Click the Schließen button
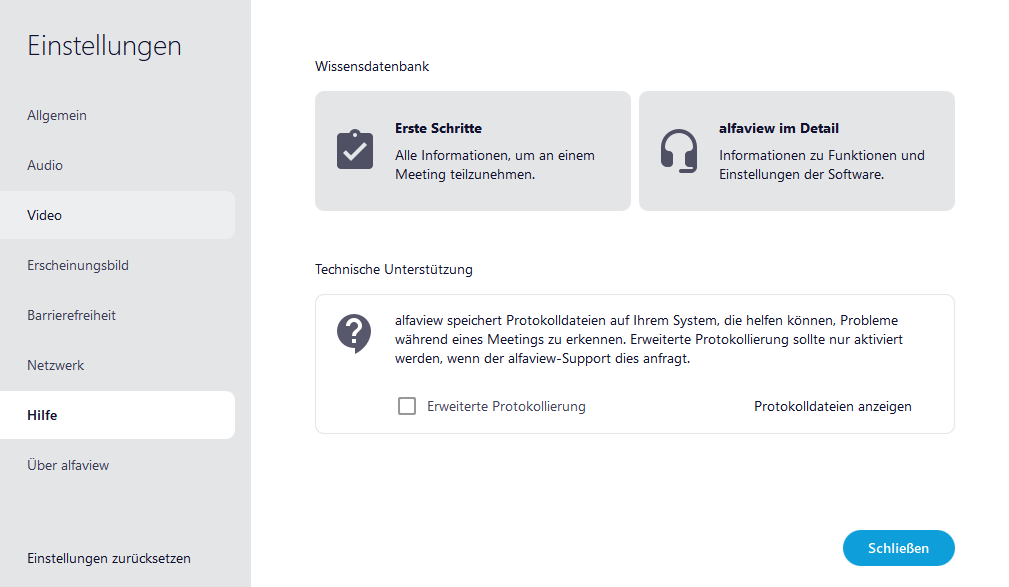Image resolution: width=1009 pixels, height=587 pixels. 898,548
